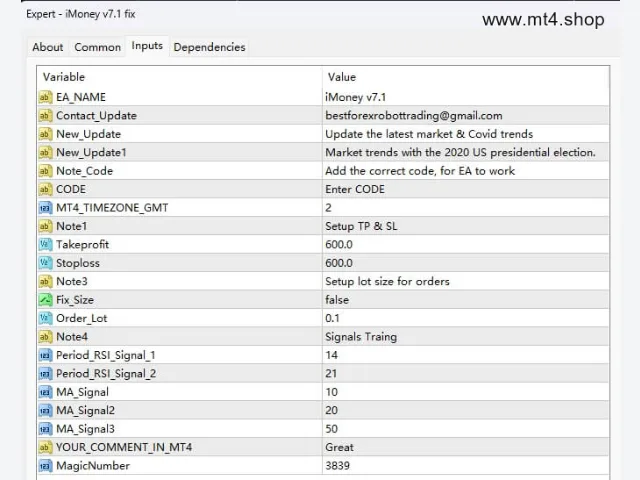Screen dimensions: 640x480
Task: Click the boolean icon beside Fix_Size
Action: pos(45,300)
